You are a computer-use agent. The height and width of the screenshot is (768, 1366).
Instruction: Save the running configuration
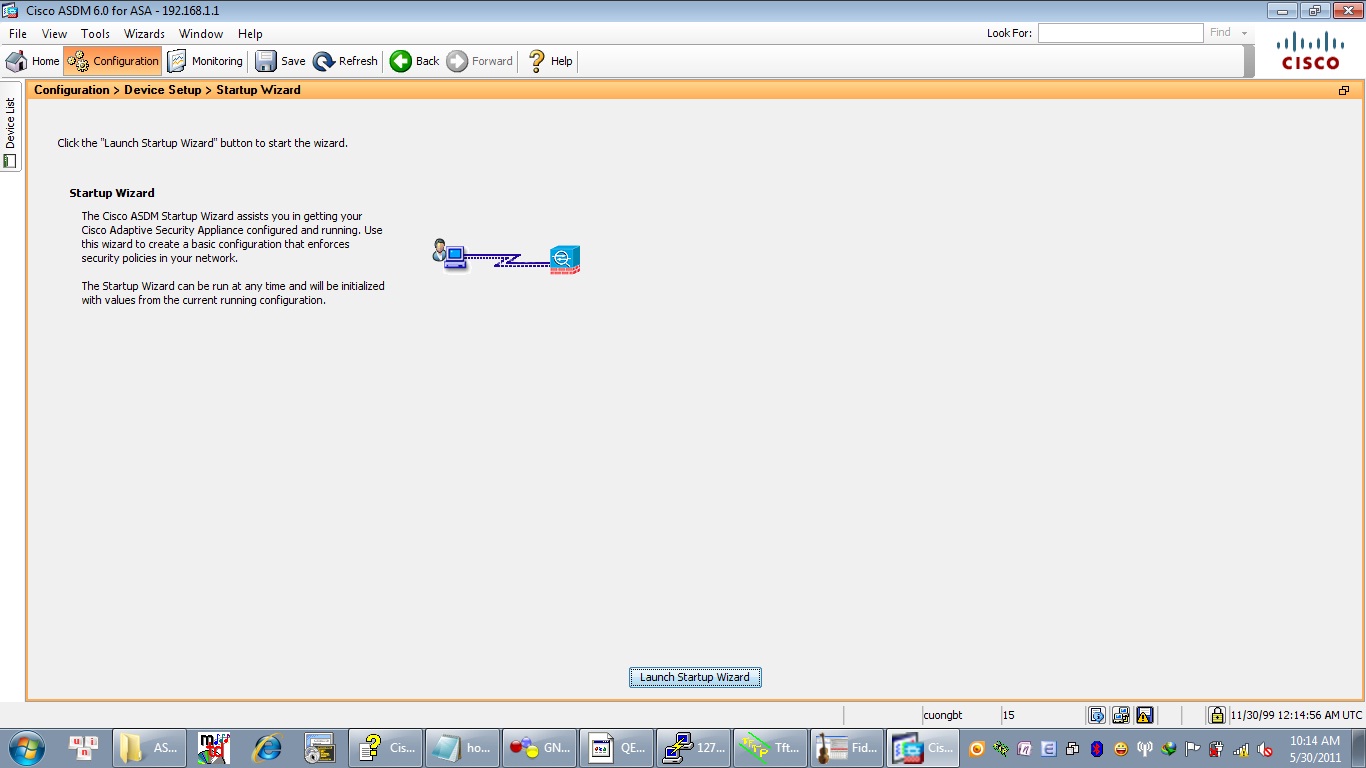coord(280,61)
